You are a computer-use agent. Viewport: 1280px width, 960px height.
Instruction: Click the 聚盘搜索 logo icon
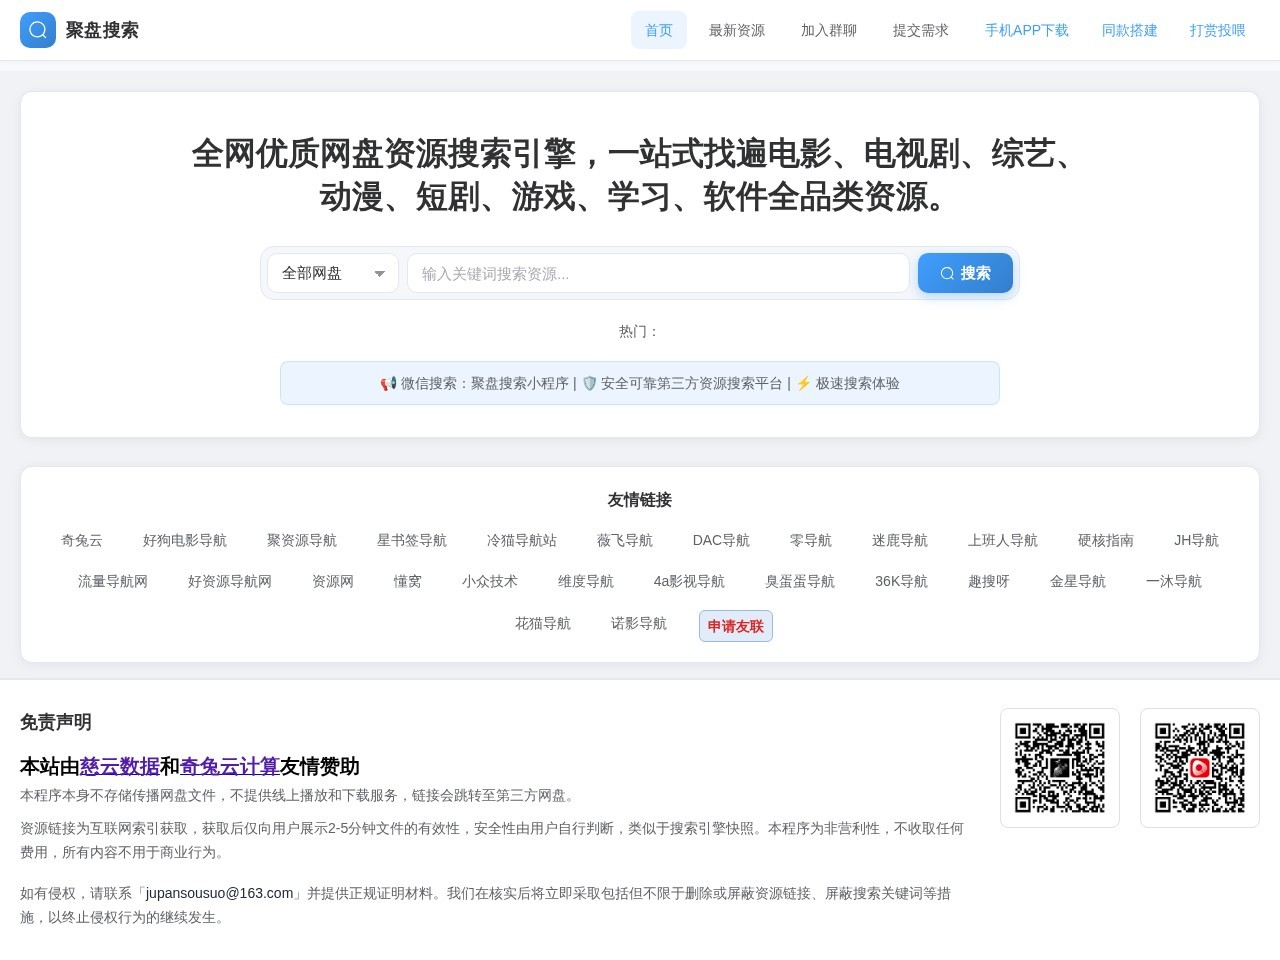[x=38, y=30]
